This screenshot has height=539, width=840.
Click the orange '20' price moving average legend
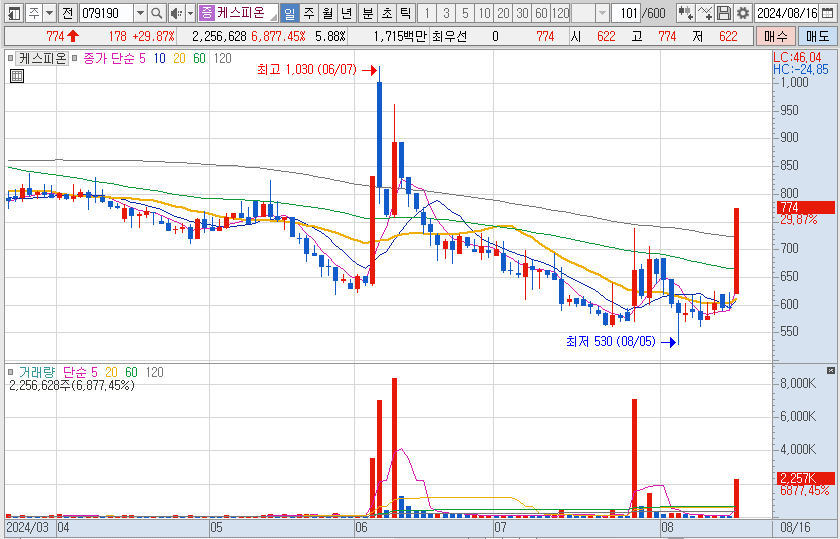point(179,58)
